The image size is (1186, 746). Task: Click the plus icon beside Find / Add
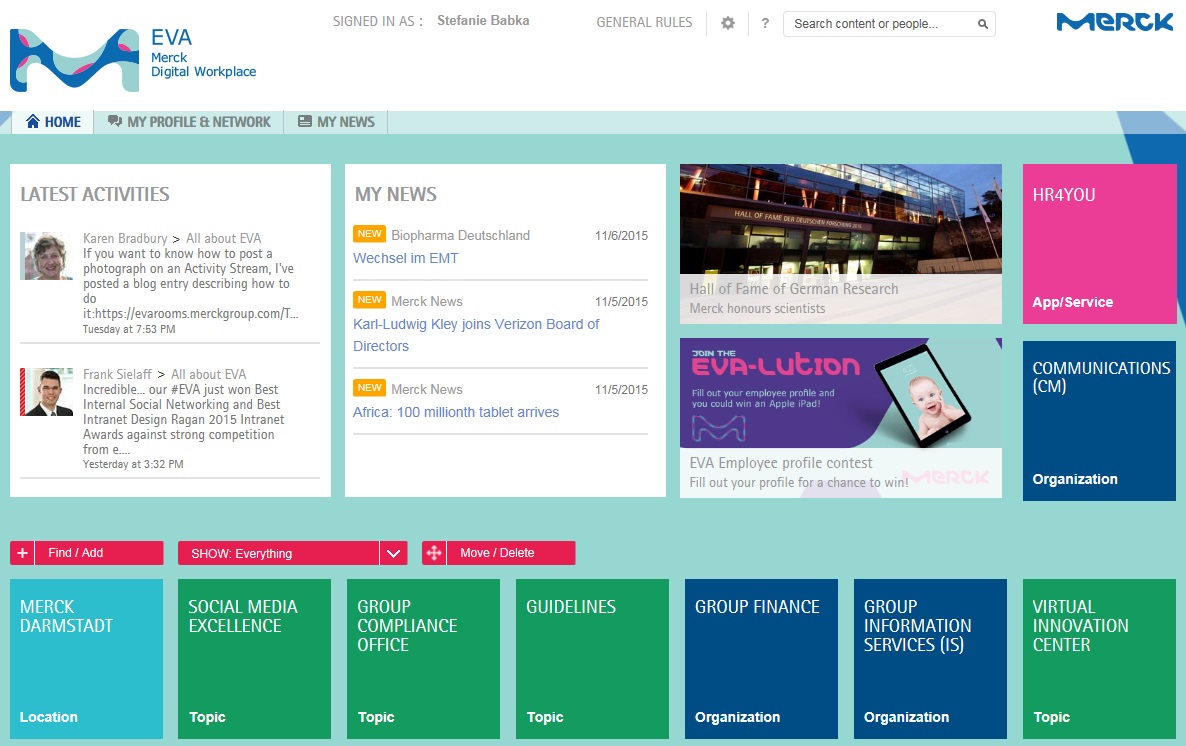pos(23,553)
